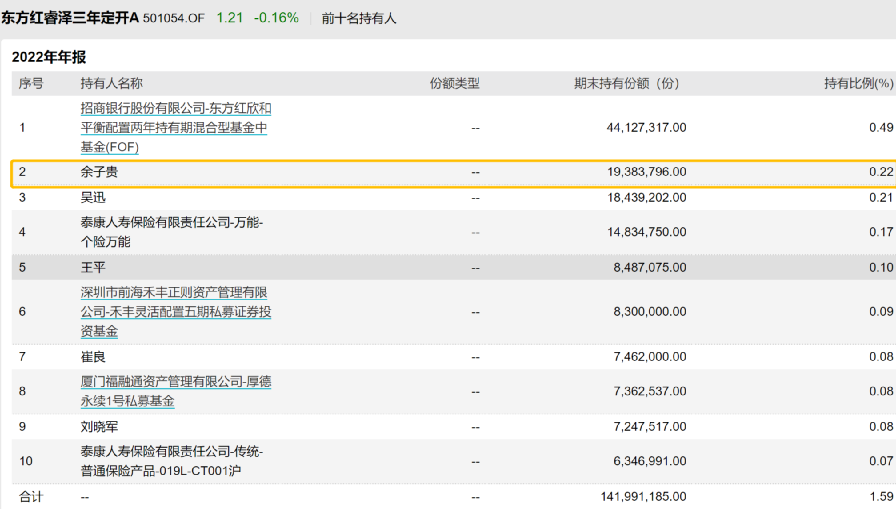This screenshot has width=896, height=509.
Task: Click the share amount 7,362,537.00
Action: (x=650, y=391)
